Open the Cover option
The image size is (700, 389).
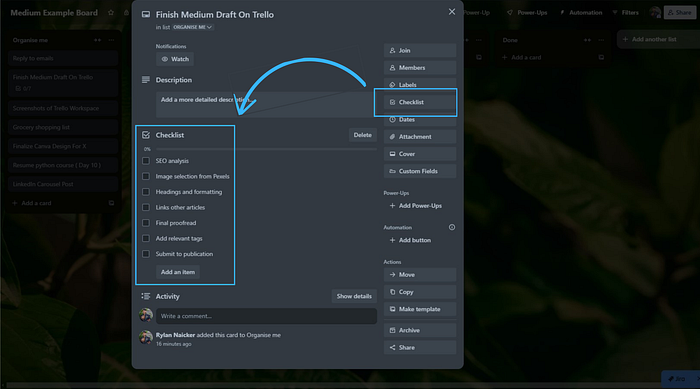pos(420,154)
